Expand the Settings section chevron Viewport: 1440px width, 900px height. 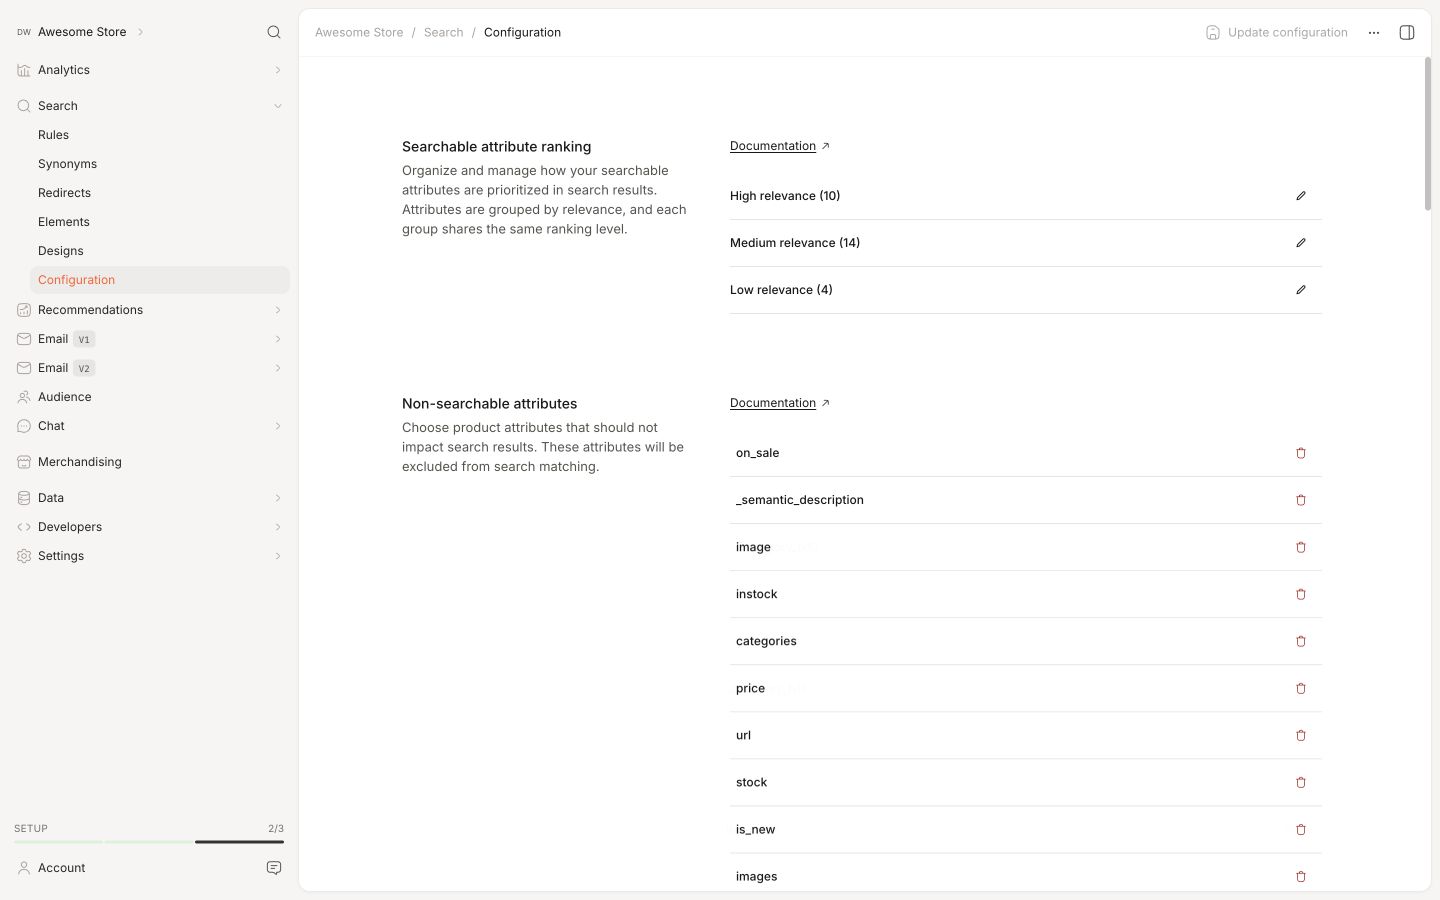click(278, 556)
